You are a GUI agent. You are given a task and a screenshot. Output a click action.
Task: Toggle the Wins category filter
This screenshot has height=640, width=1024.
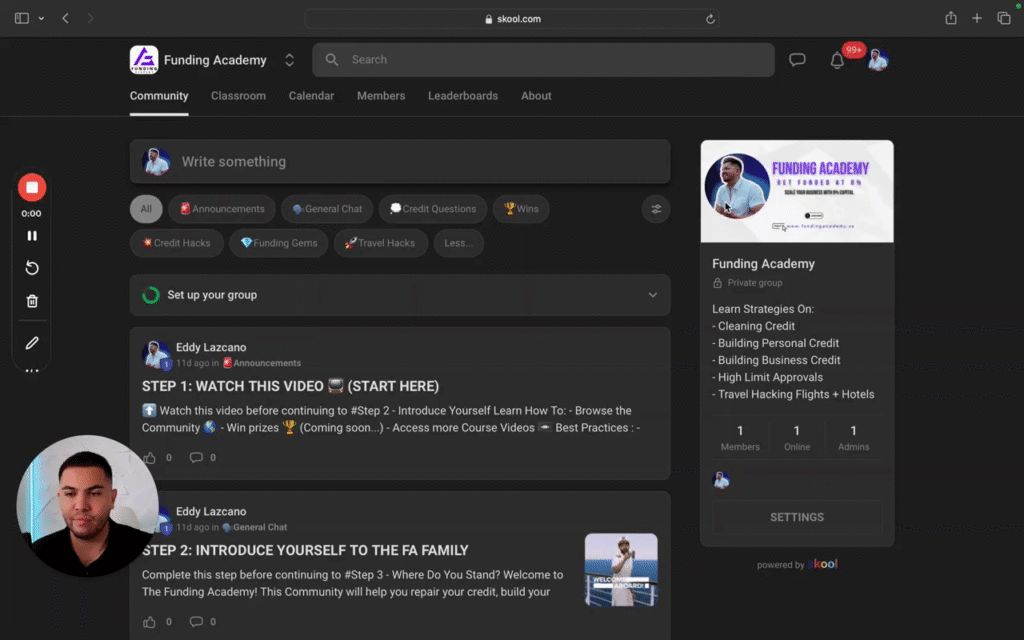tap(520, 209)
